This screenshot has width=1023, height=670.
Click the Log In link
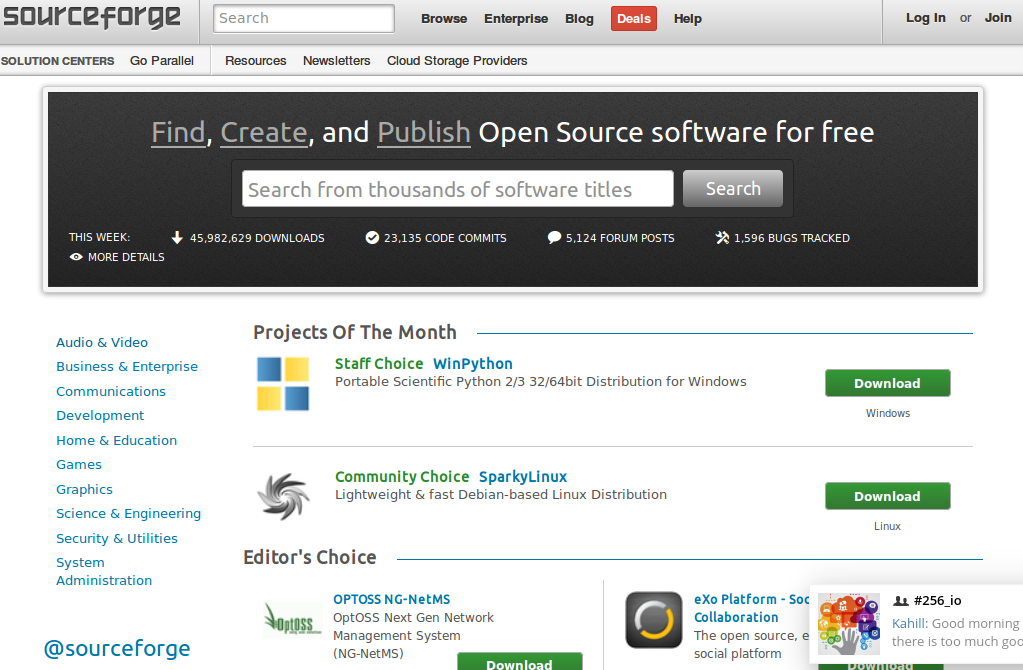tap(925, 18)
